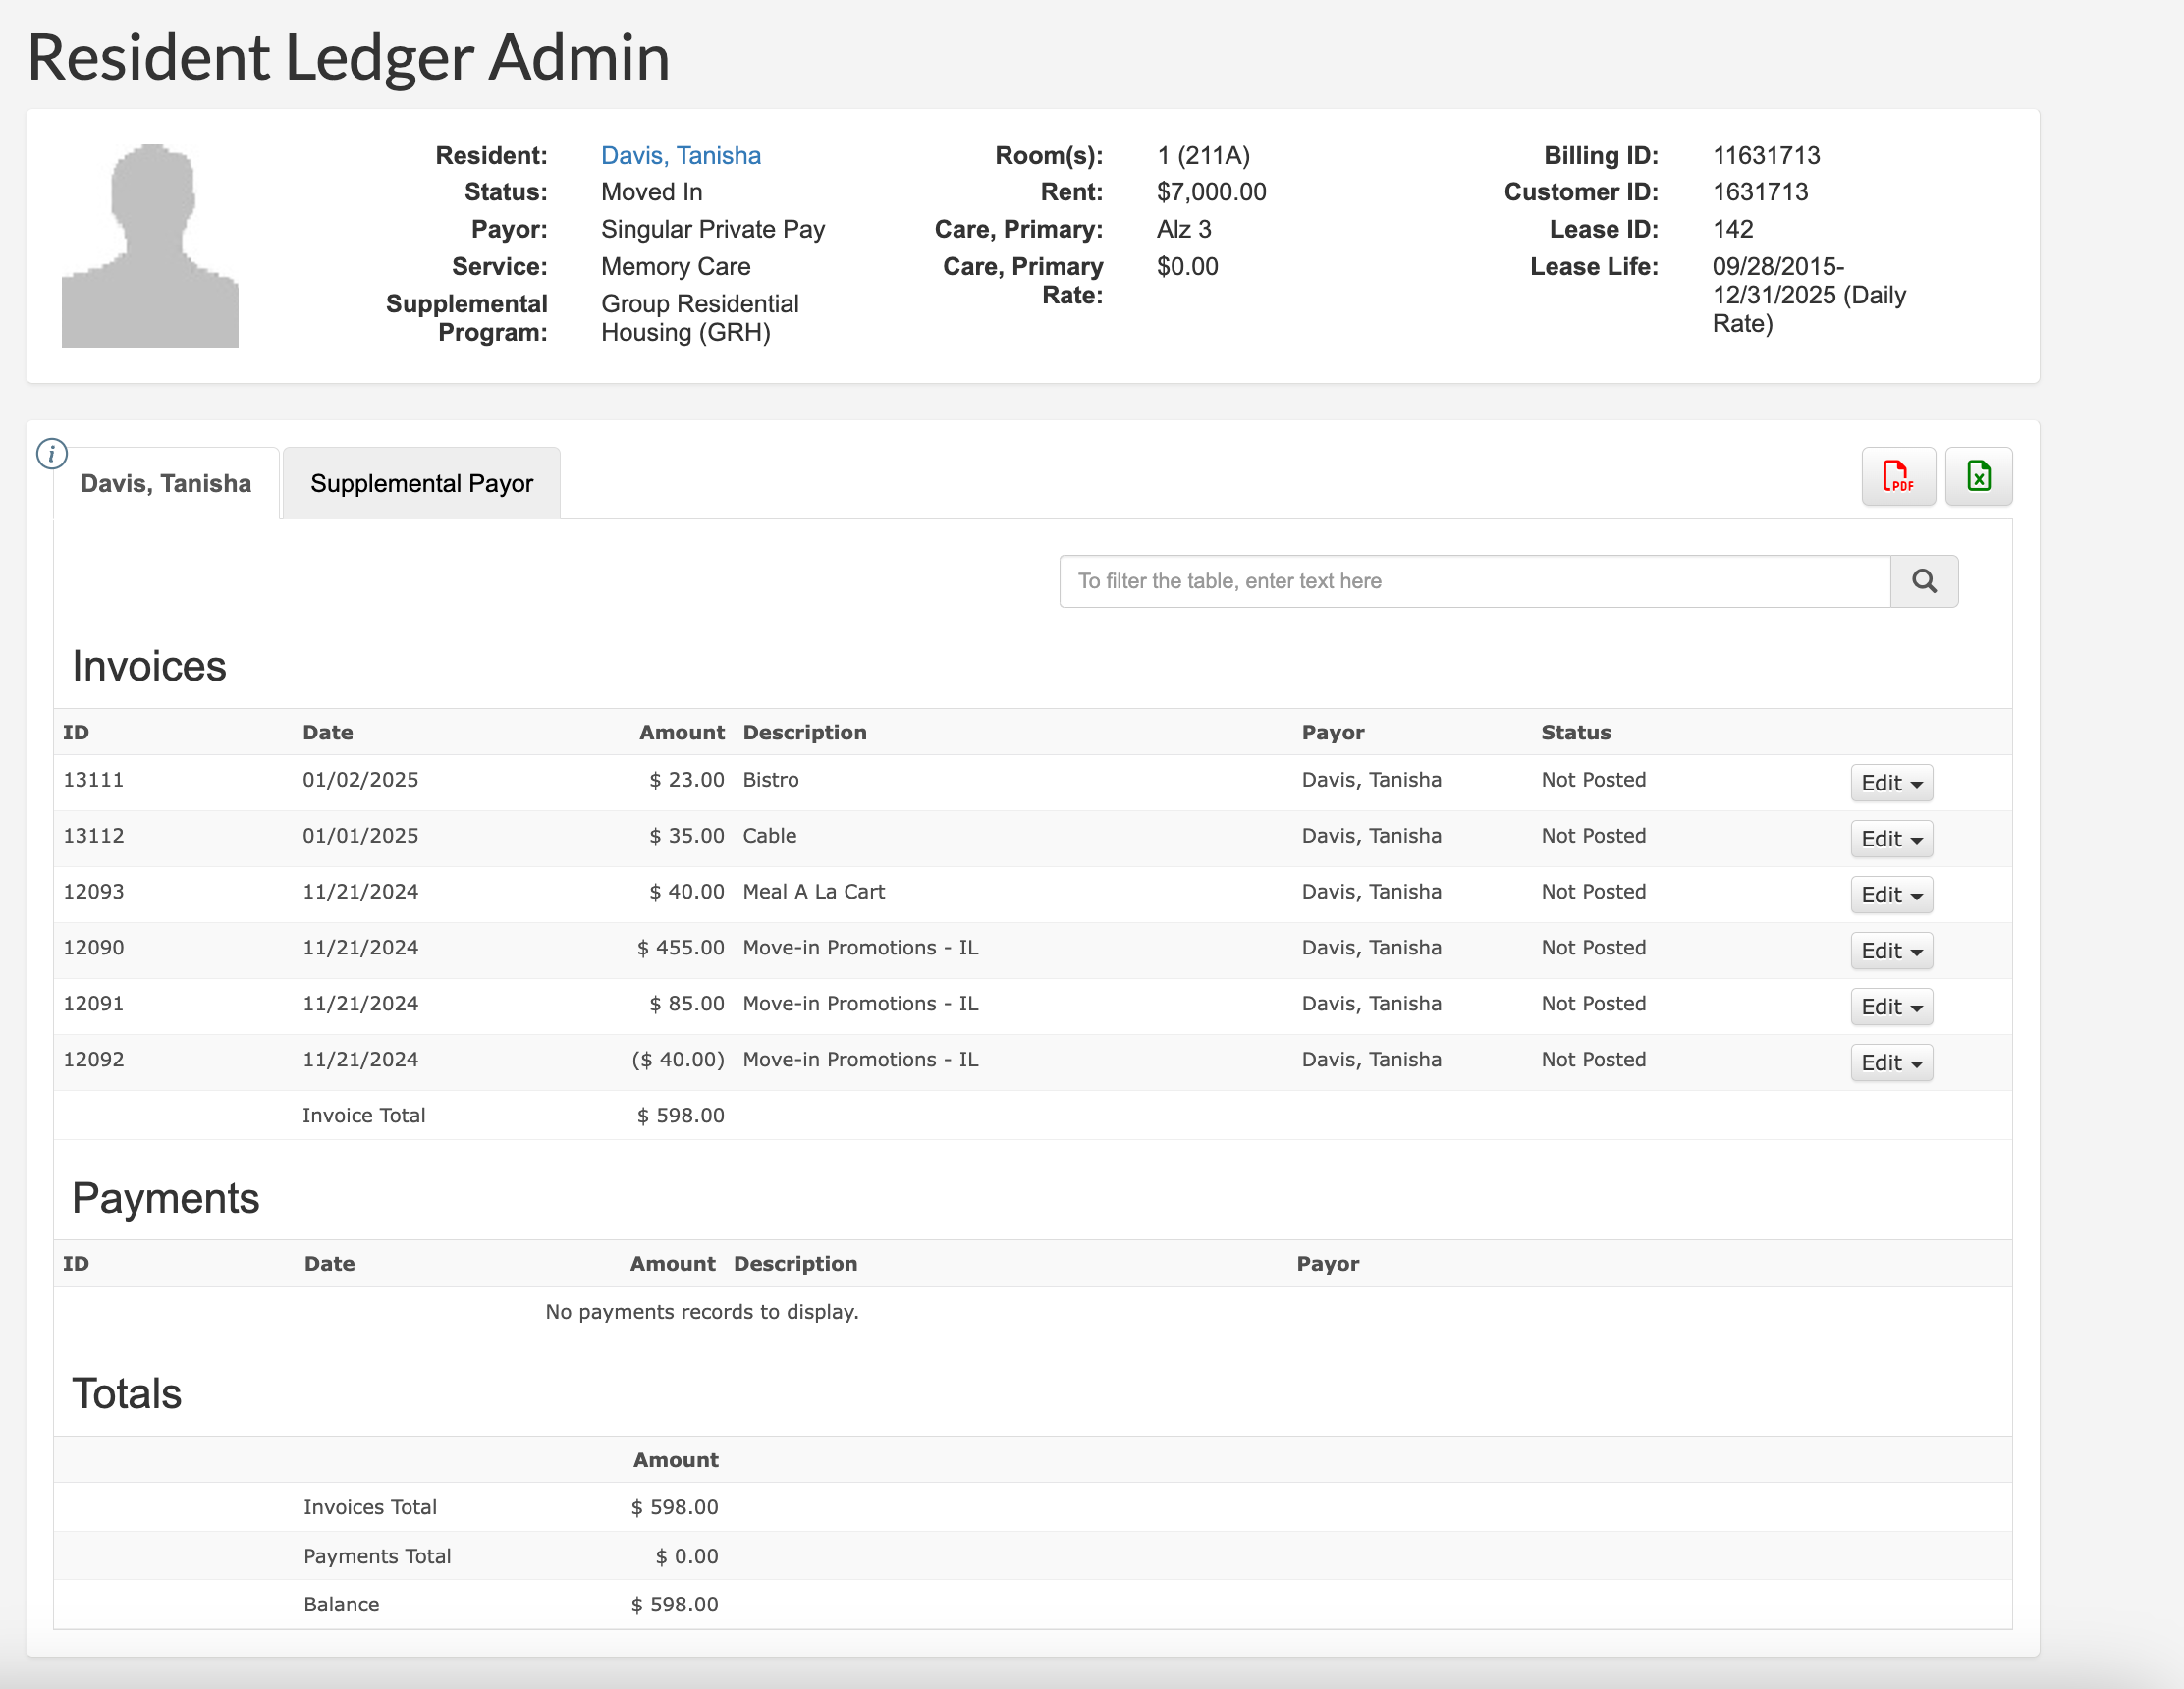This screenshot has width=2184, height=1689.
Task: Open Edit menu for invoice 12092
Action: click(1890, 1063)
